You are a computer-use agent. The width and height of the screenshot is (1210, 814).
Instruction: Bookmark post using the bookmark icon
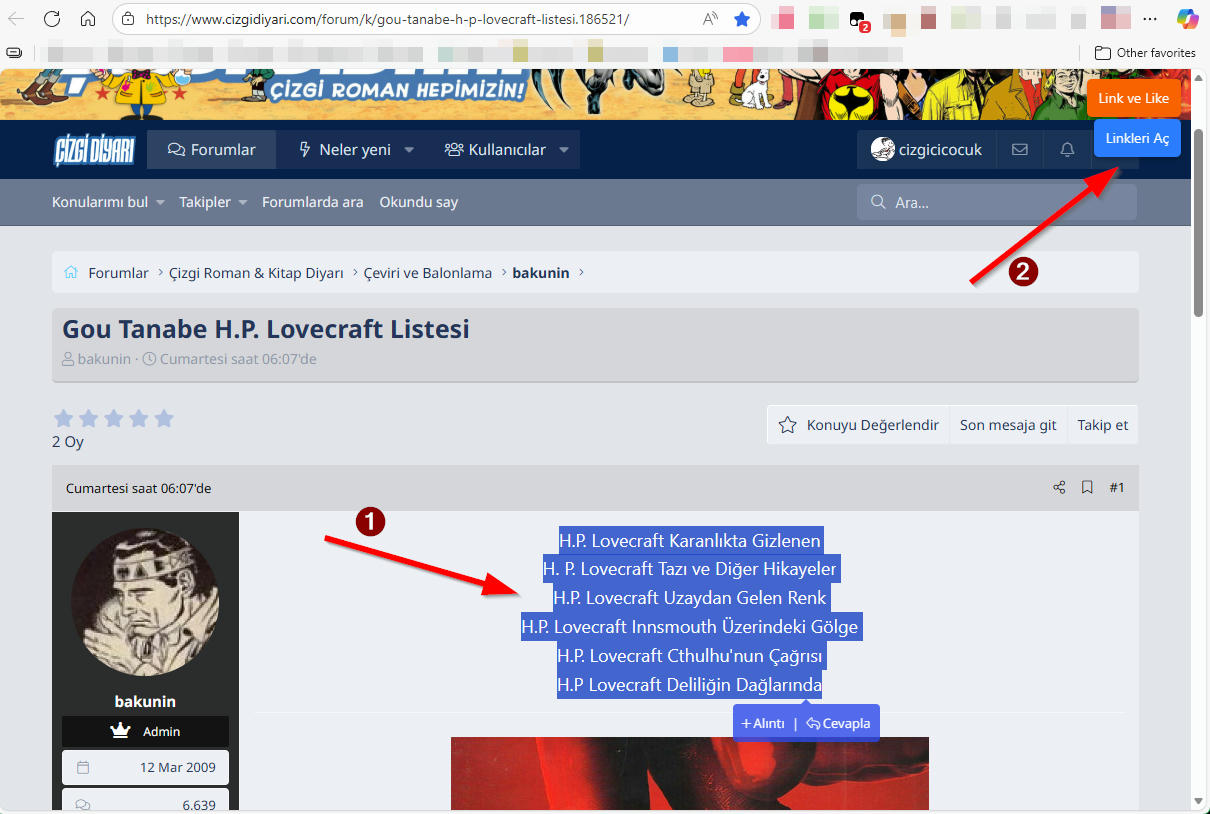tap(1087, 488)
